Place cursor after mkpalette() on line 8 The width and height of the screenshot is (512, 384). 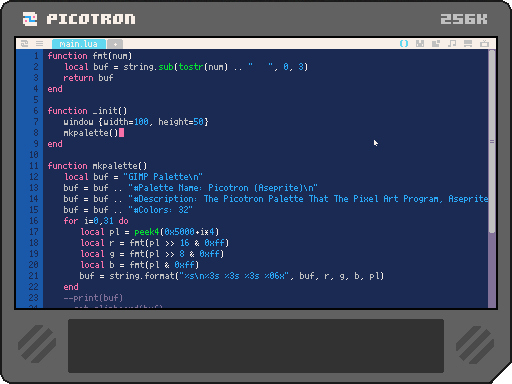coord(119,133)
